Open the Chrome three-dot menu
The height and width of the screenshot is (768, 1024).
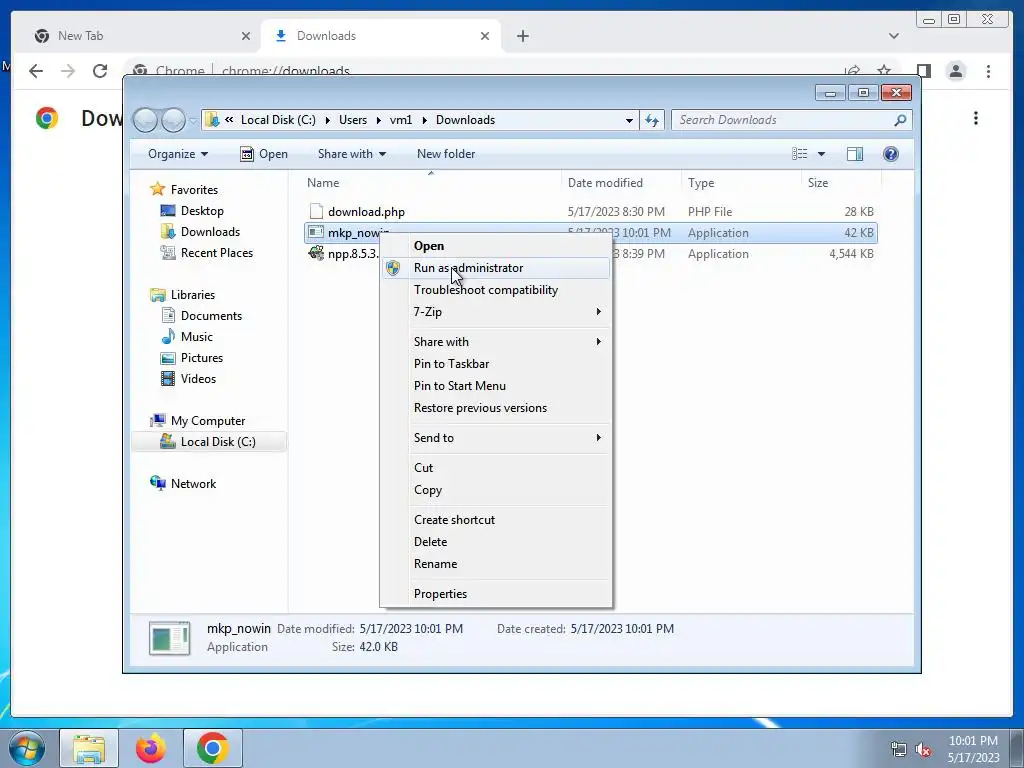[x=989, y=71]
